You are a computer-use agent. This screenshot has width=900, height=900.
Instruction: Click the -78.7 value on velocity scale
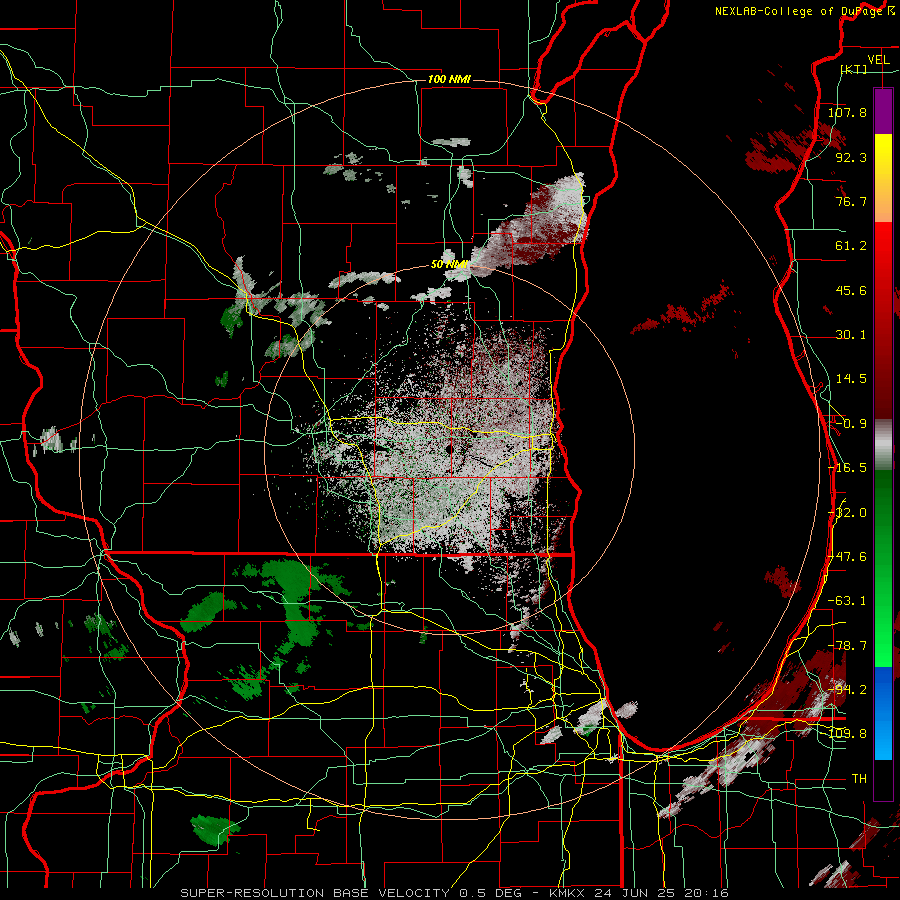click(847, 646)
